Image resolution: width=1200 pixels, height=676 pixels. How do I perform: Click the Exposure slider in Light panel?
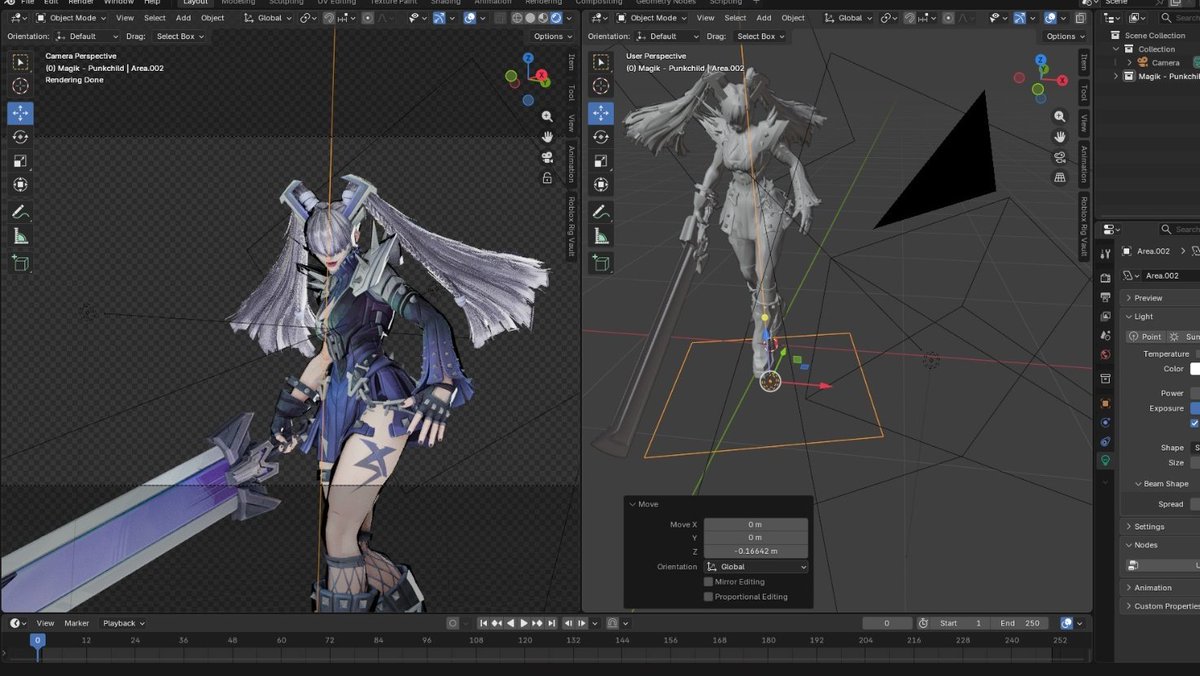tap(1195, 408)
